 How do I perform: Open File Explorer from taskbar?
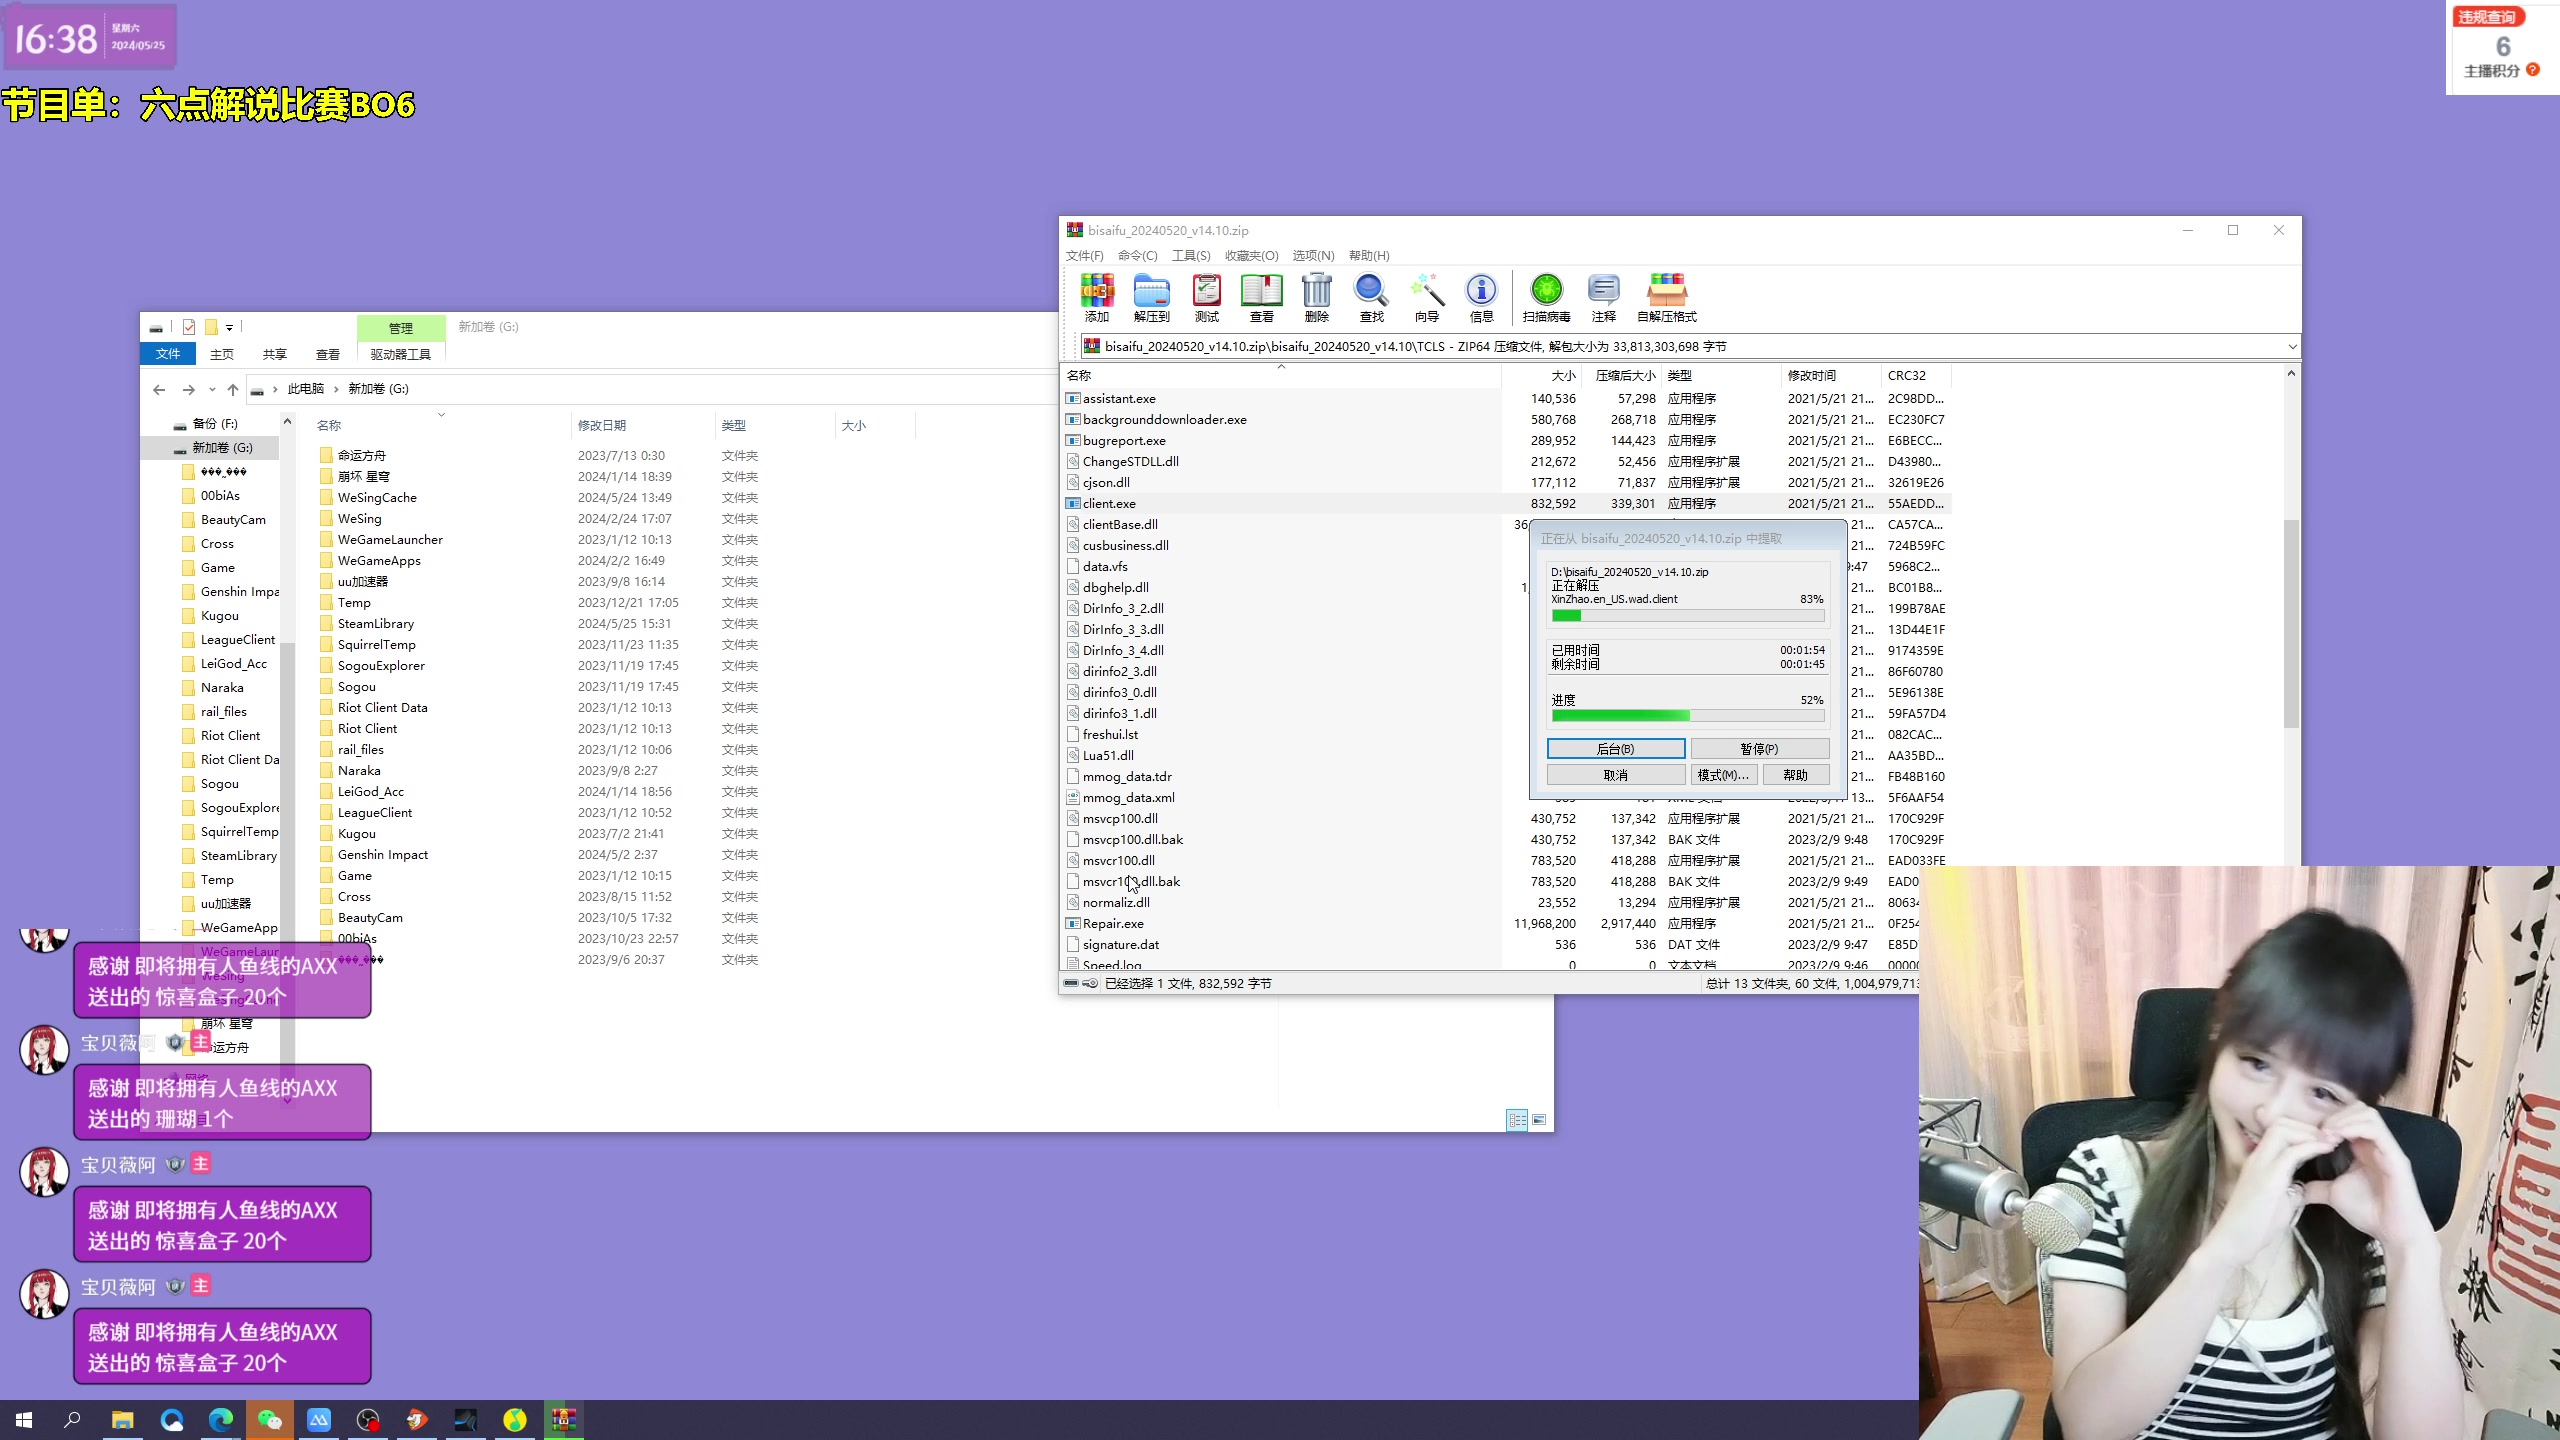click(122, 1419)
